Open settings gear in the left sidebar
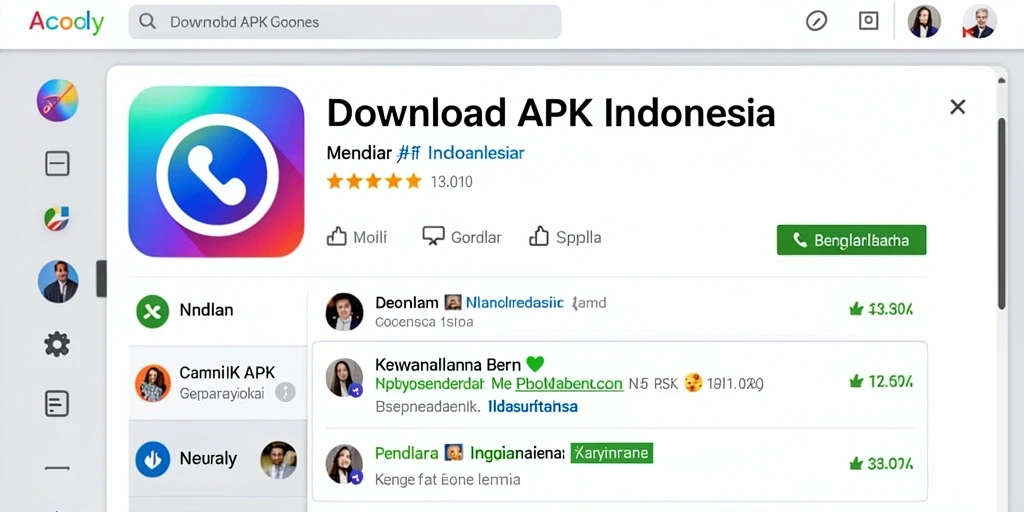Screen dimensions: 1024x512 (57, 344)
